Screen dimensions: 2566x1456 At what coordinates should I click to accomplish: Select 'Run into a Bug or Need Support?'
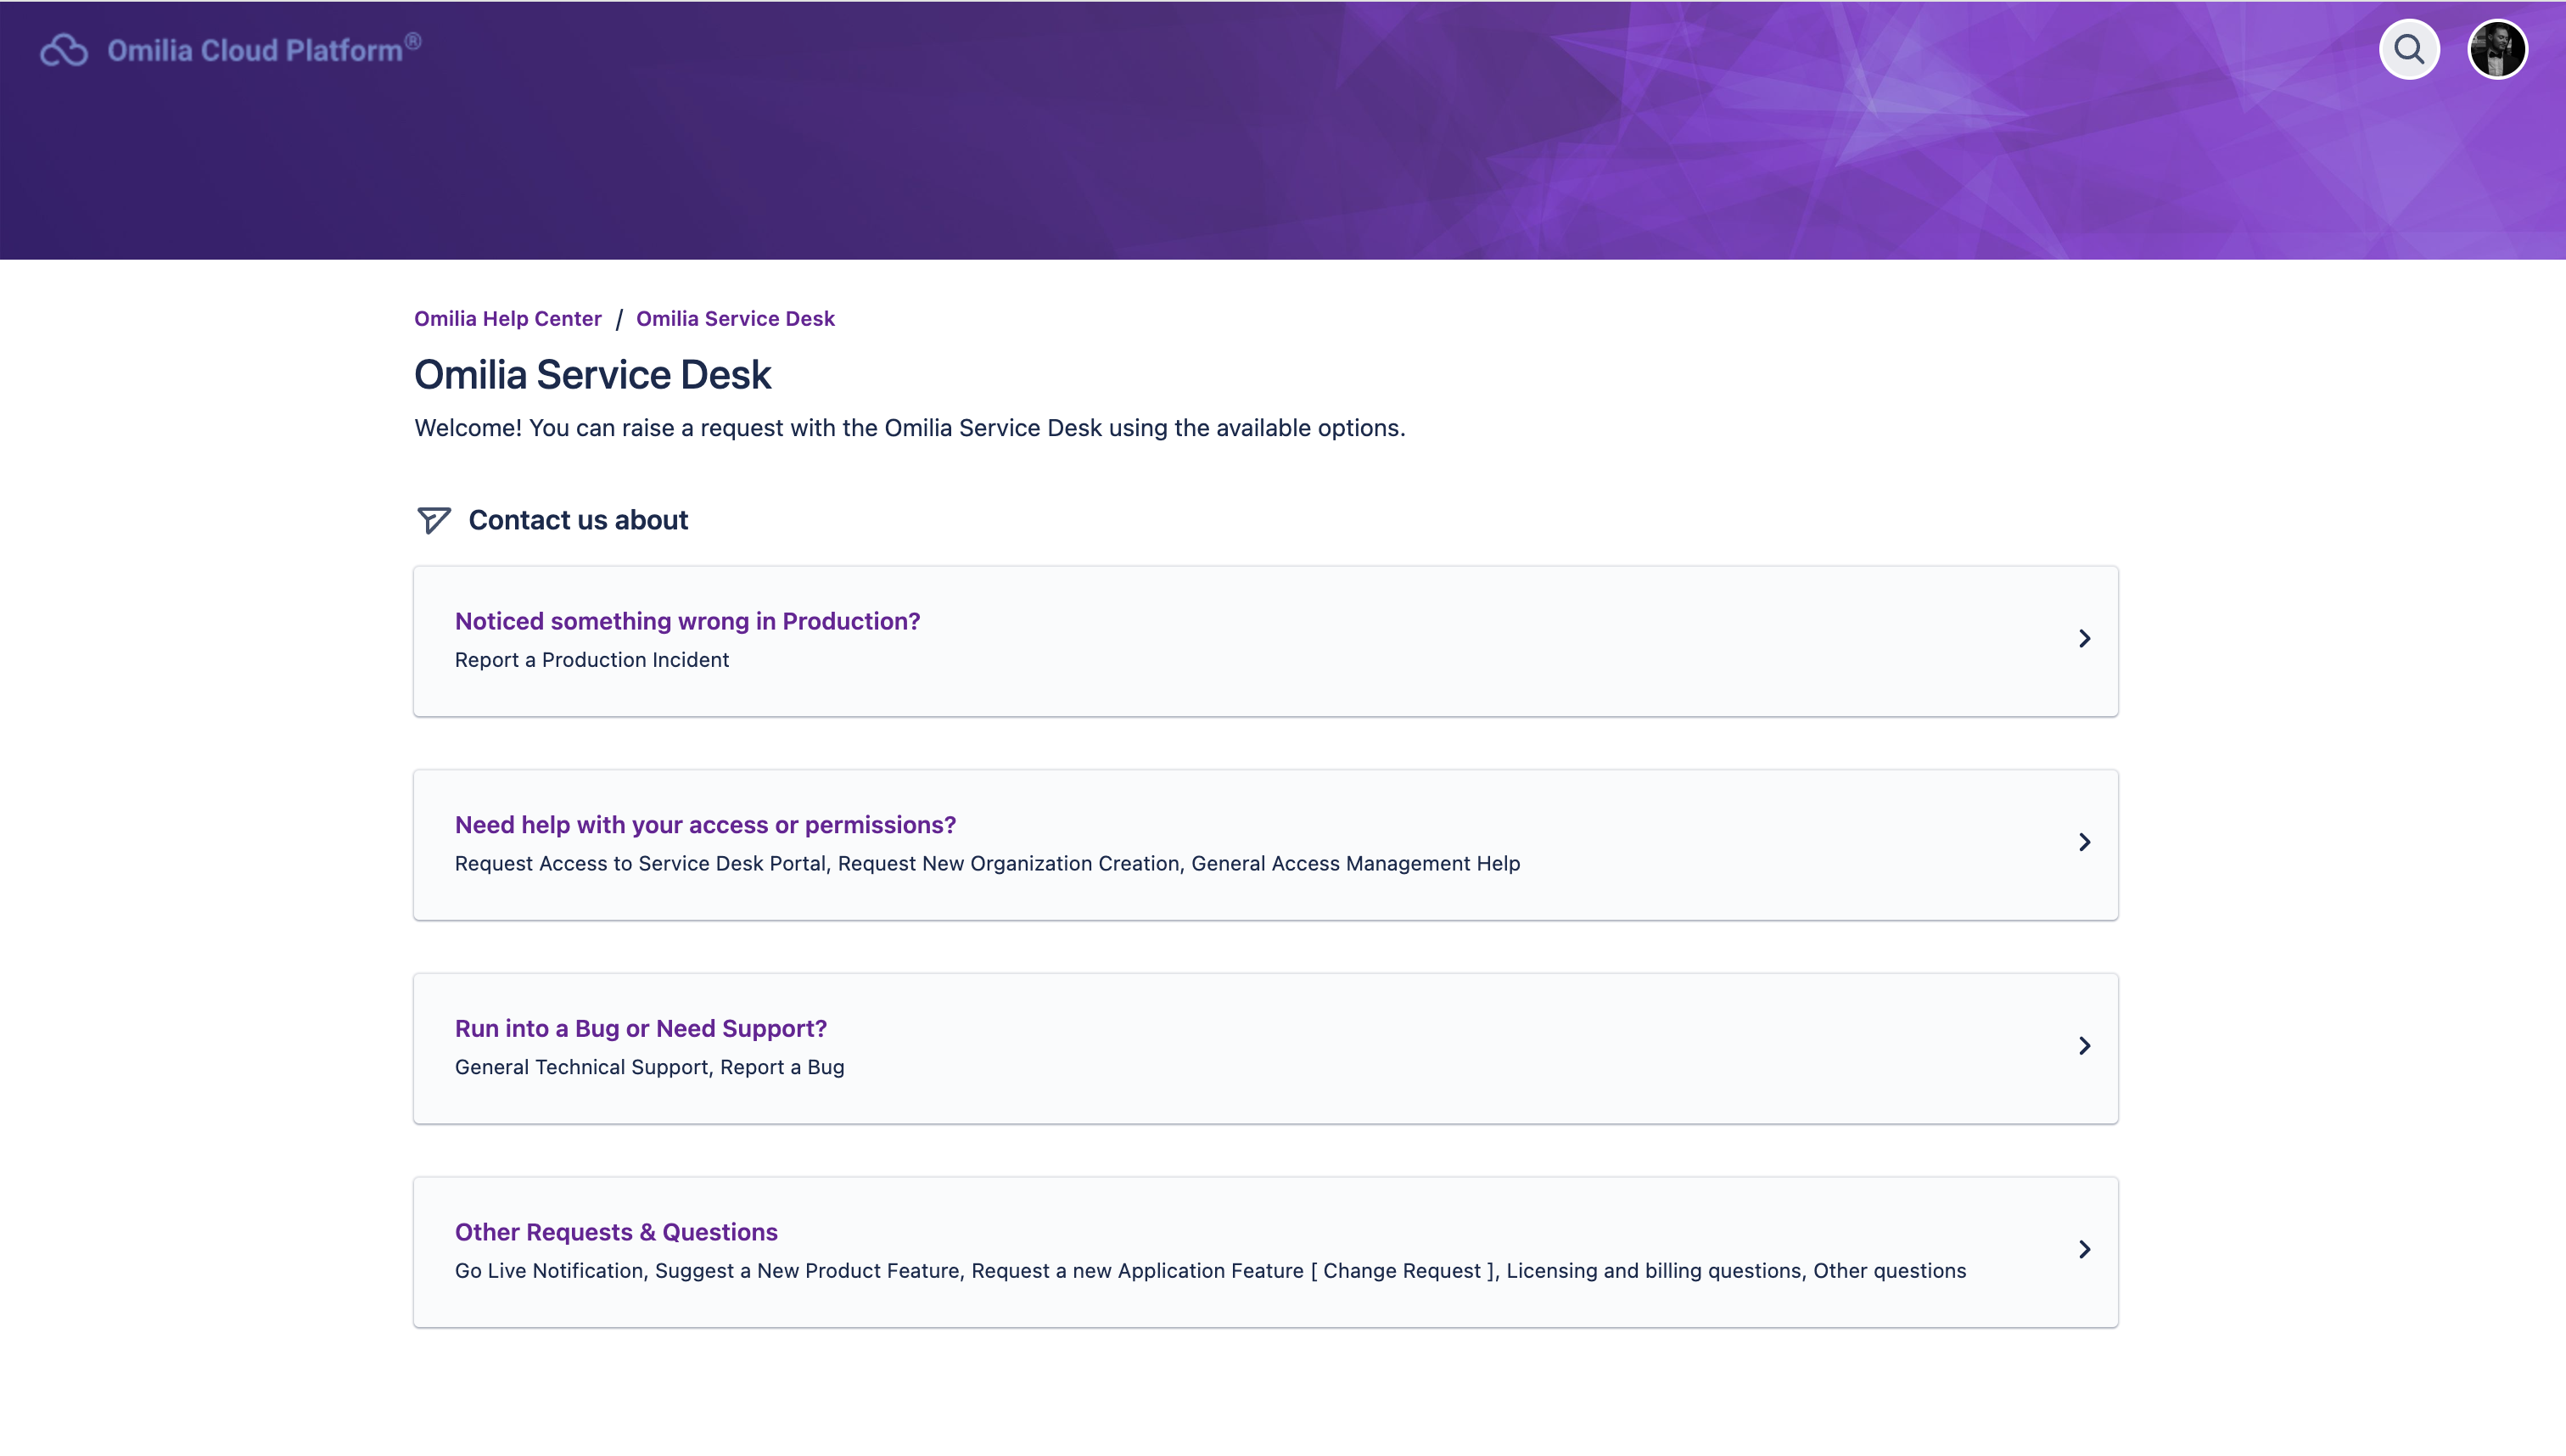(640, 1028)
